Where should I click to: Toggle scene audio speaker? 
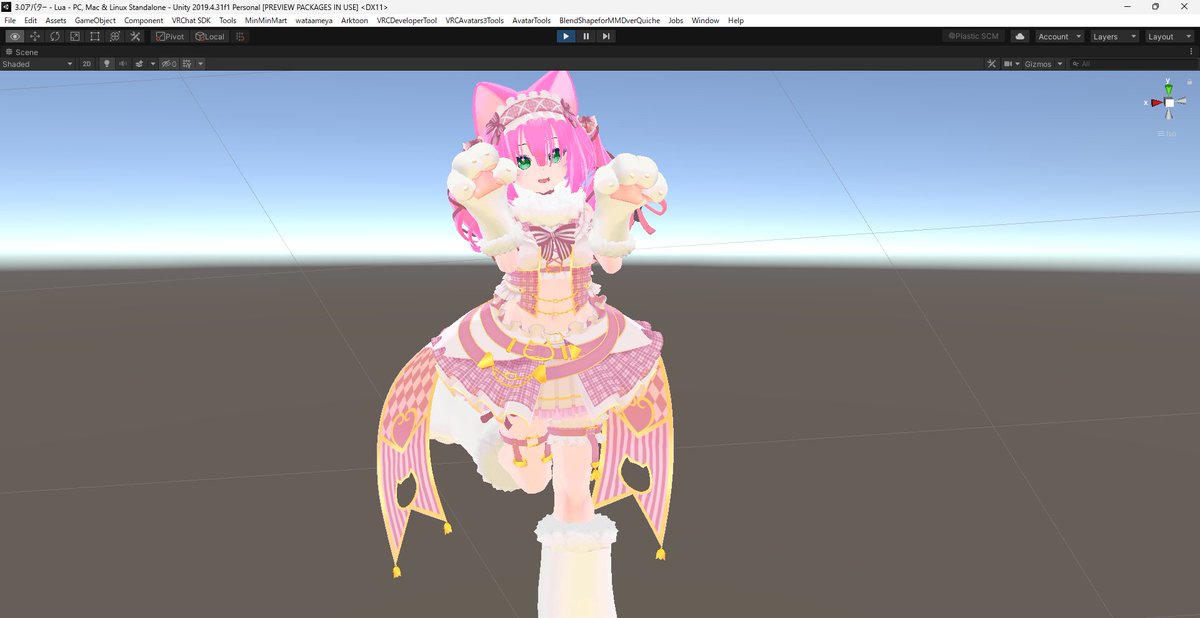(123, 64)
